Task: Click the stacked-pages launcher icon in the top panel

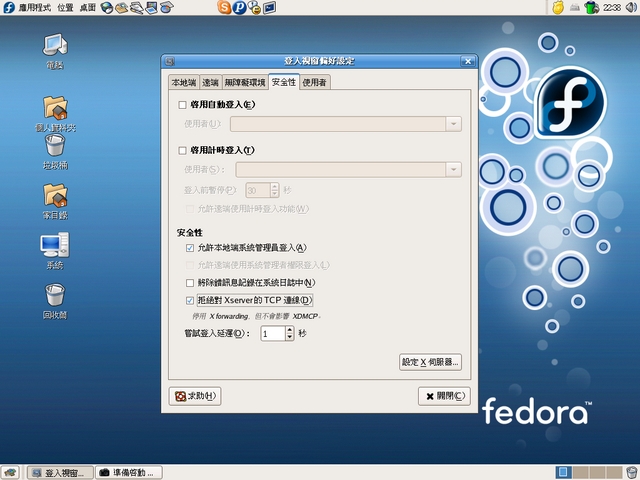Action: (137, 7)
